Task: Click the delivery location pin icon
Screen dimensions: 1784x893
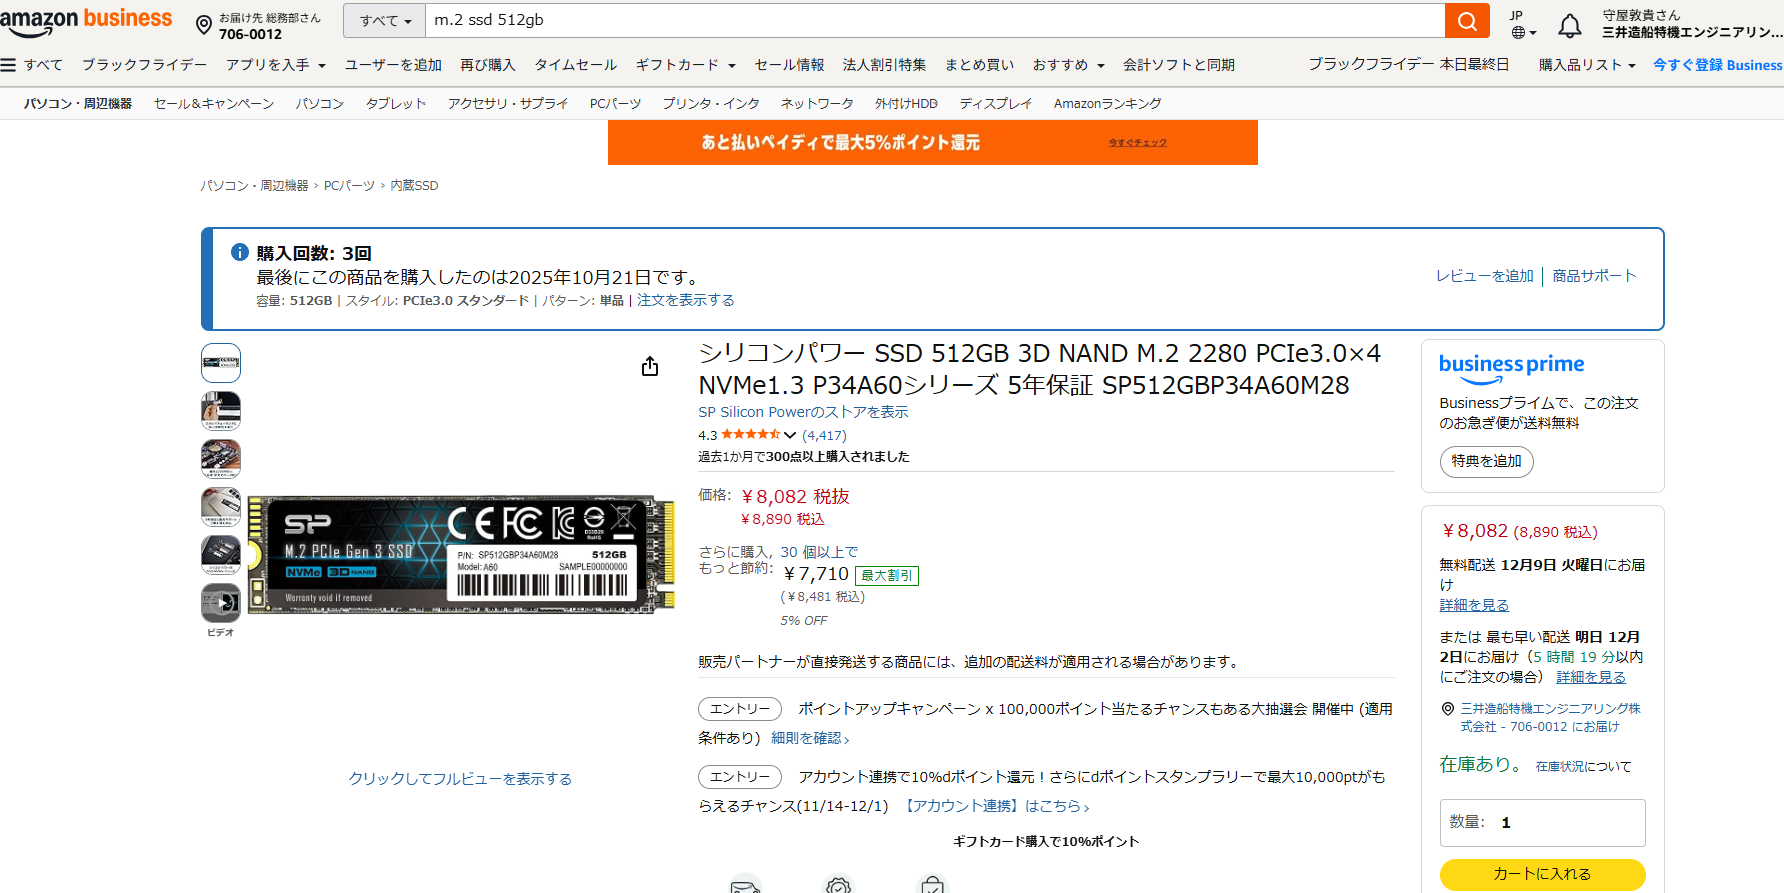Action: [x=204, y=25]
